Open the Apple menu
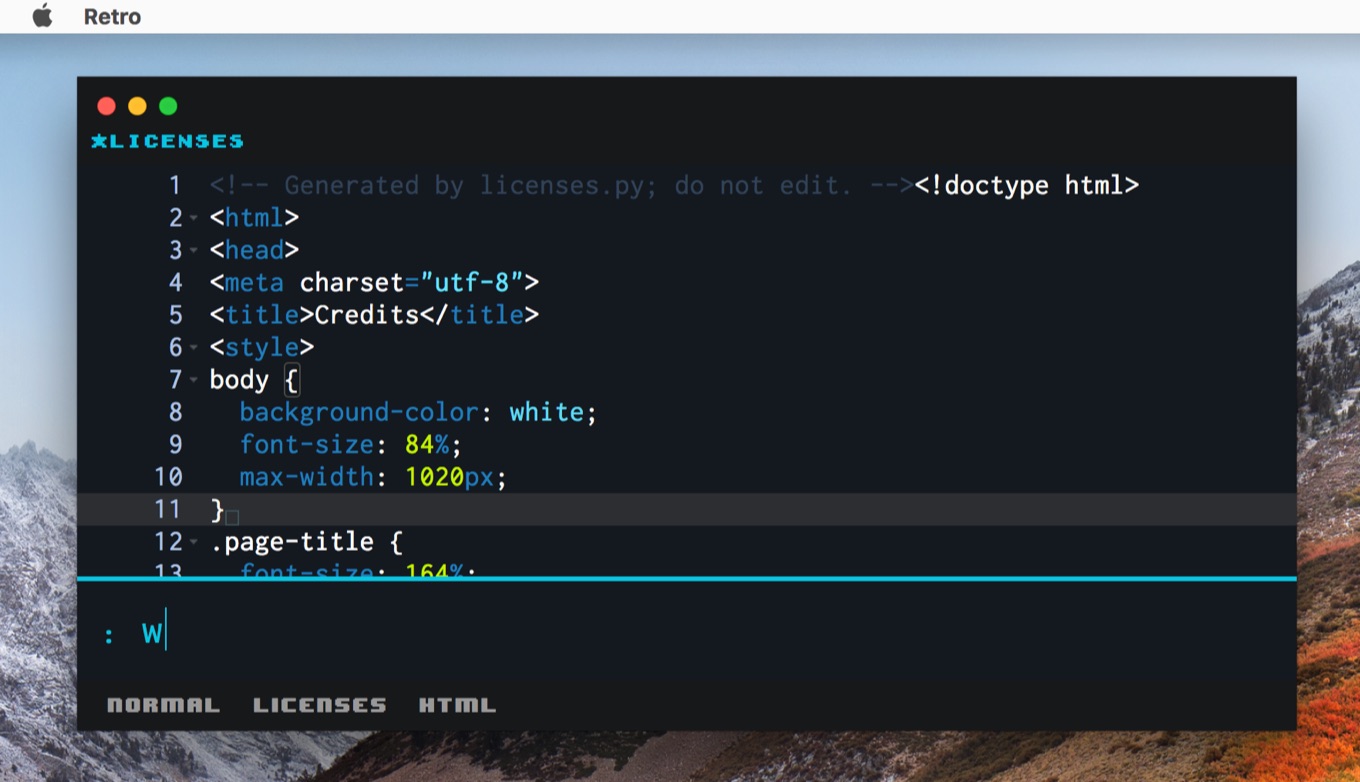The image size is (1360, 782). (42, 16)
